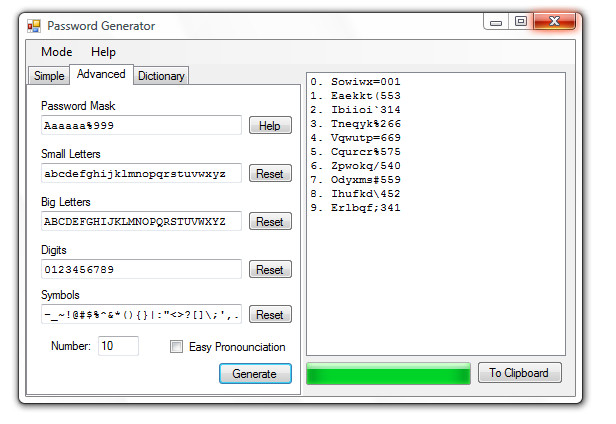This screenshot has height=424, width=616.
Task: Switch to the Simple tab
Action: (x=49, y=75)
